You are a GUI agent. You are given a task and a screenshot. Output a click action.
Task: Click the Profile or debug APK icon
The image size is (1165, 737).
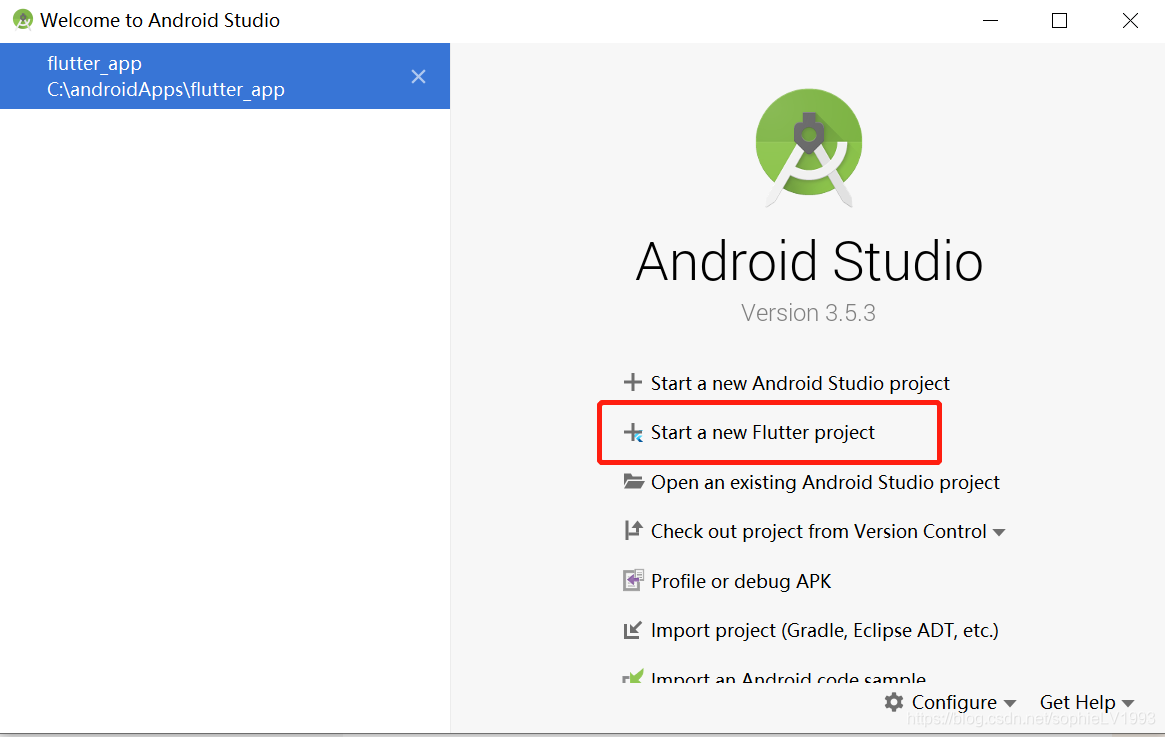(633, 580)
